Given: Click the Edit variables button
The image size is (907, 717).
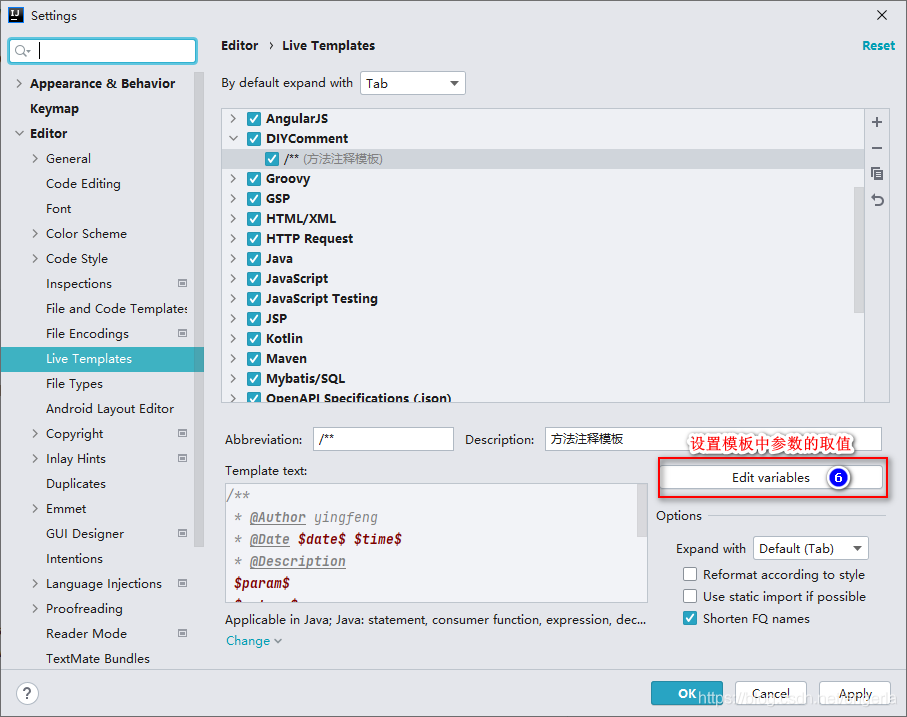Looking at the screenshot, I should click(771, 478).
